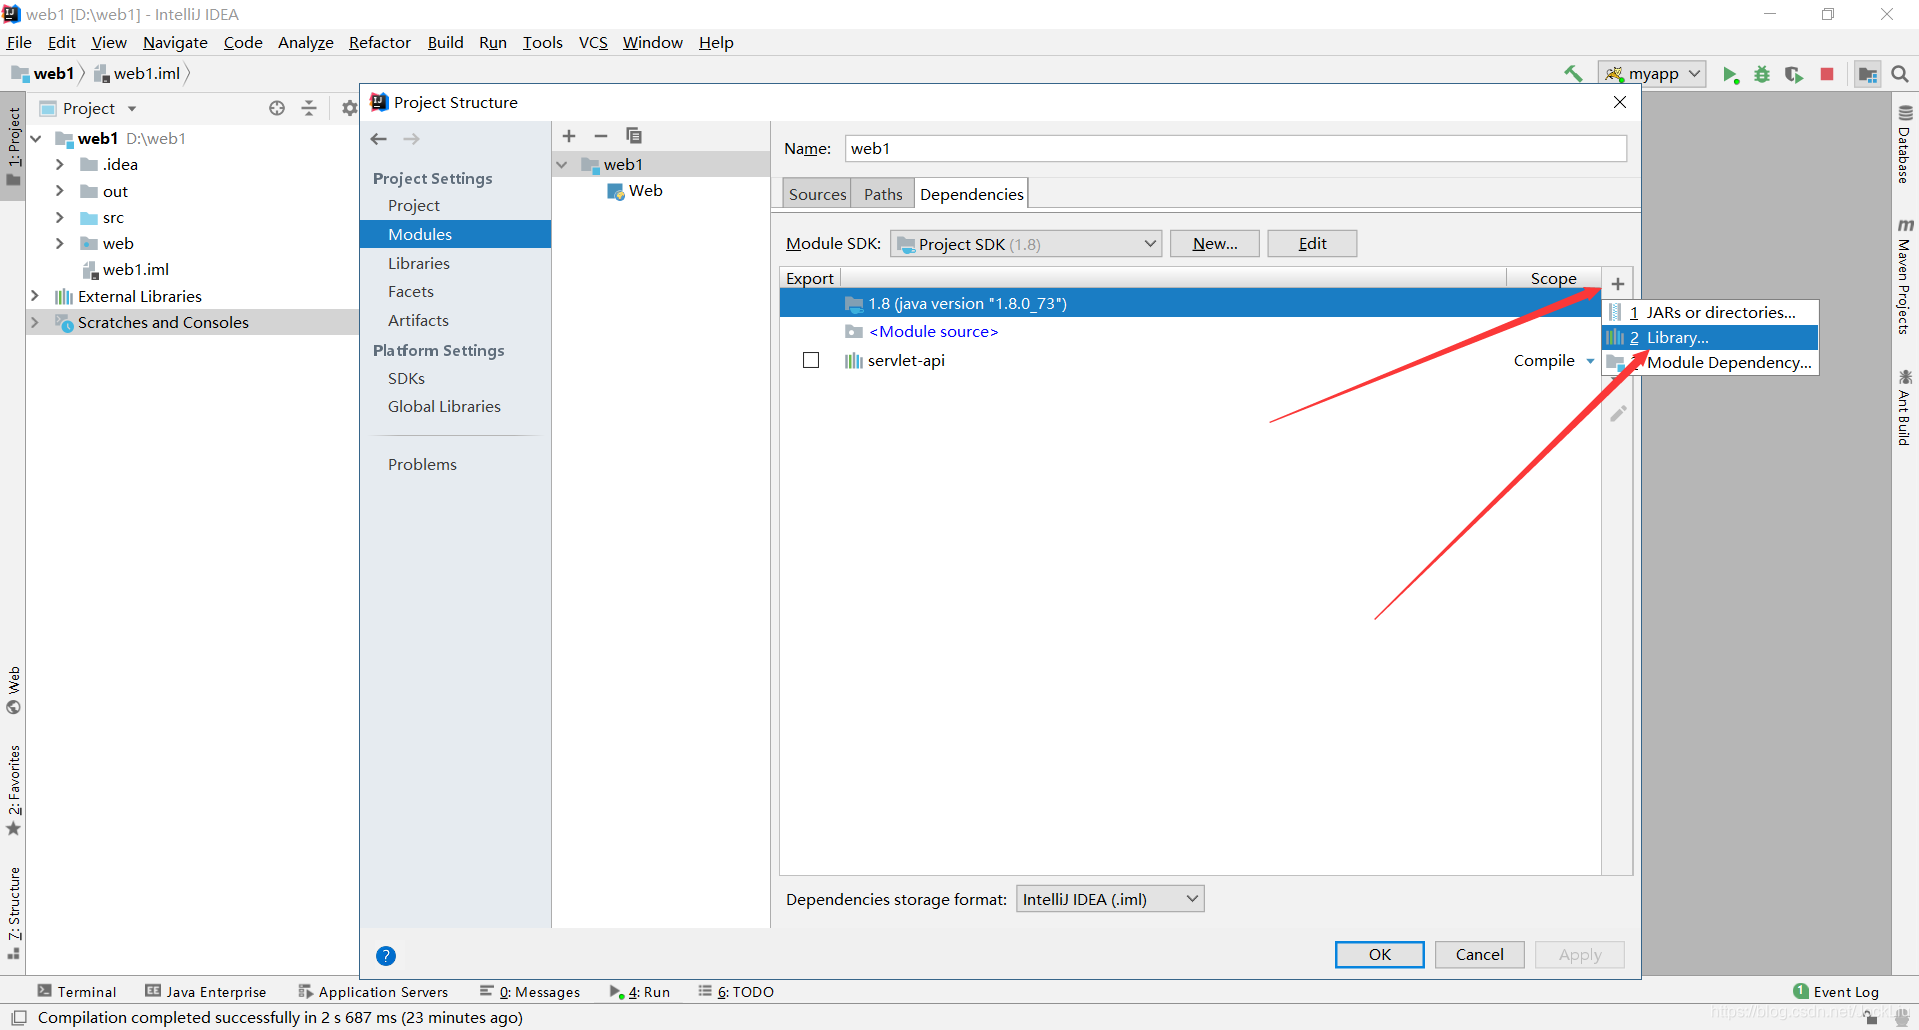Edit dependency pencil icon

1618,413
